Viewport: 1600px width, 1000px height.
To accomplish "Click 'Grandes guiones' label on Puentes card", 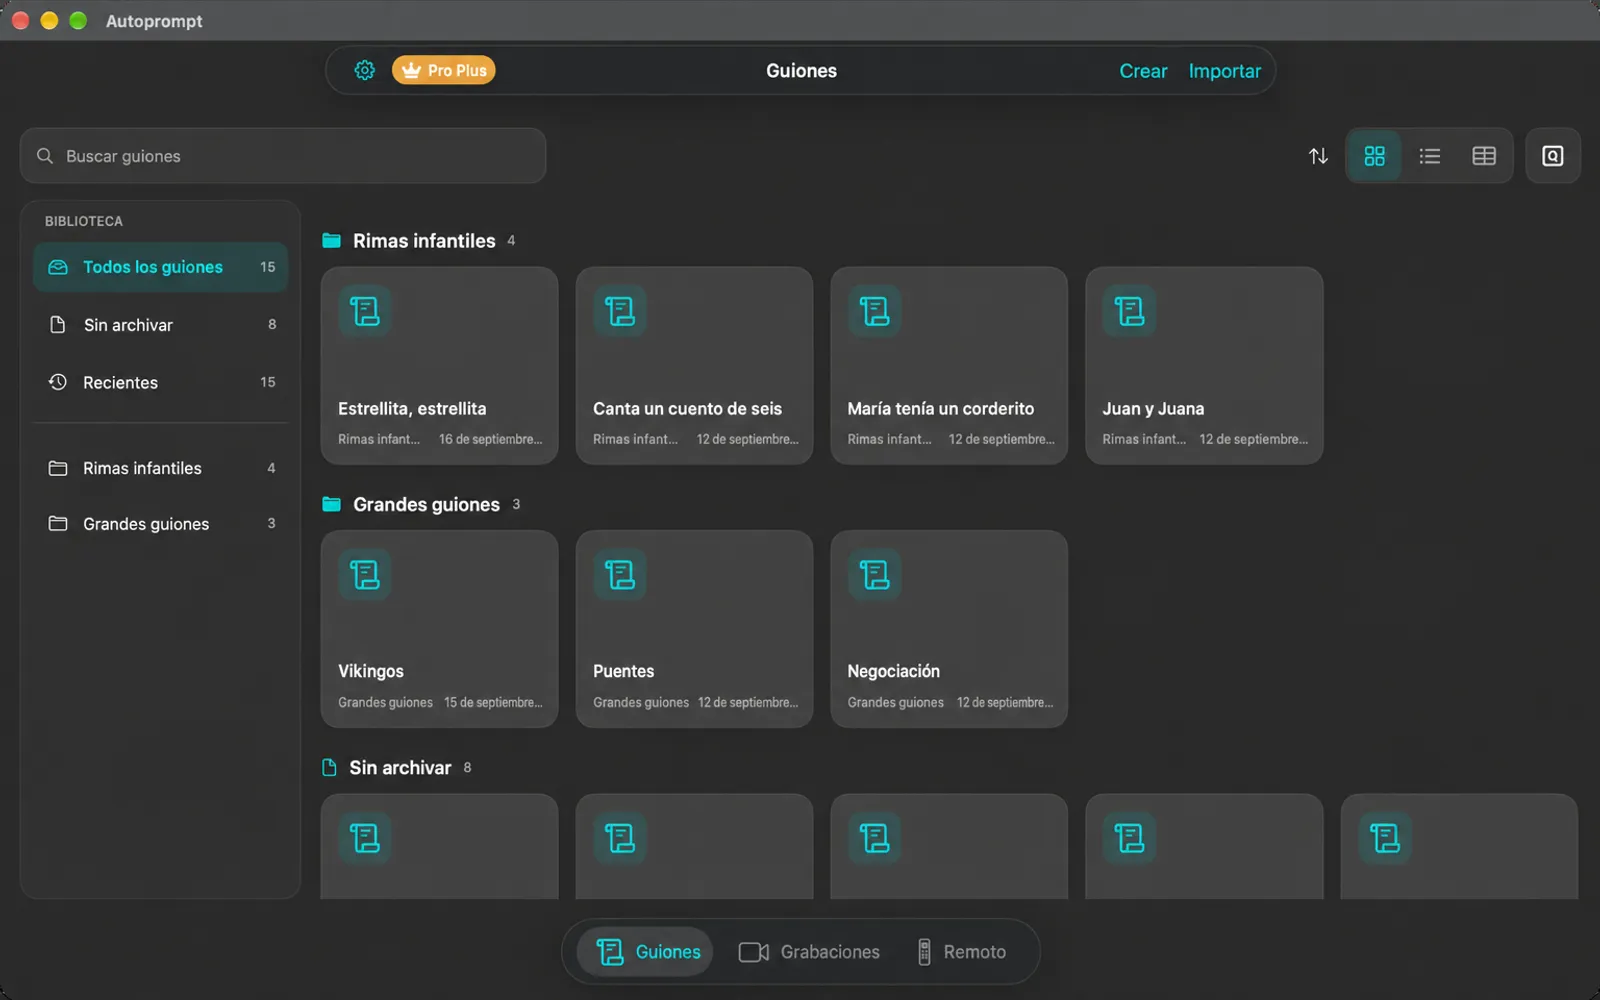I will 641,703.
